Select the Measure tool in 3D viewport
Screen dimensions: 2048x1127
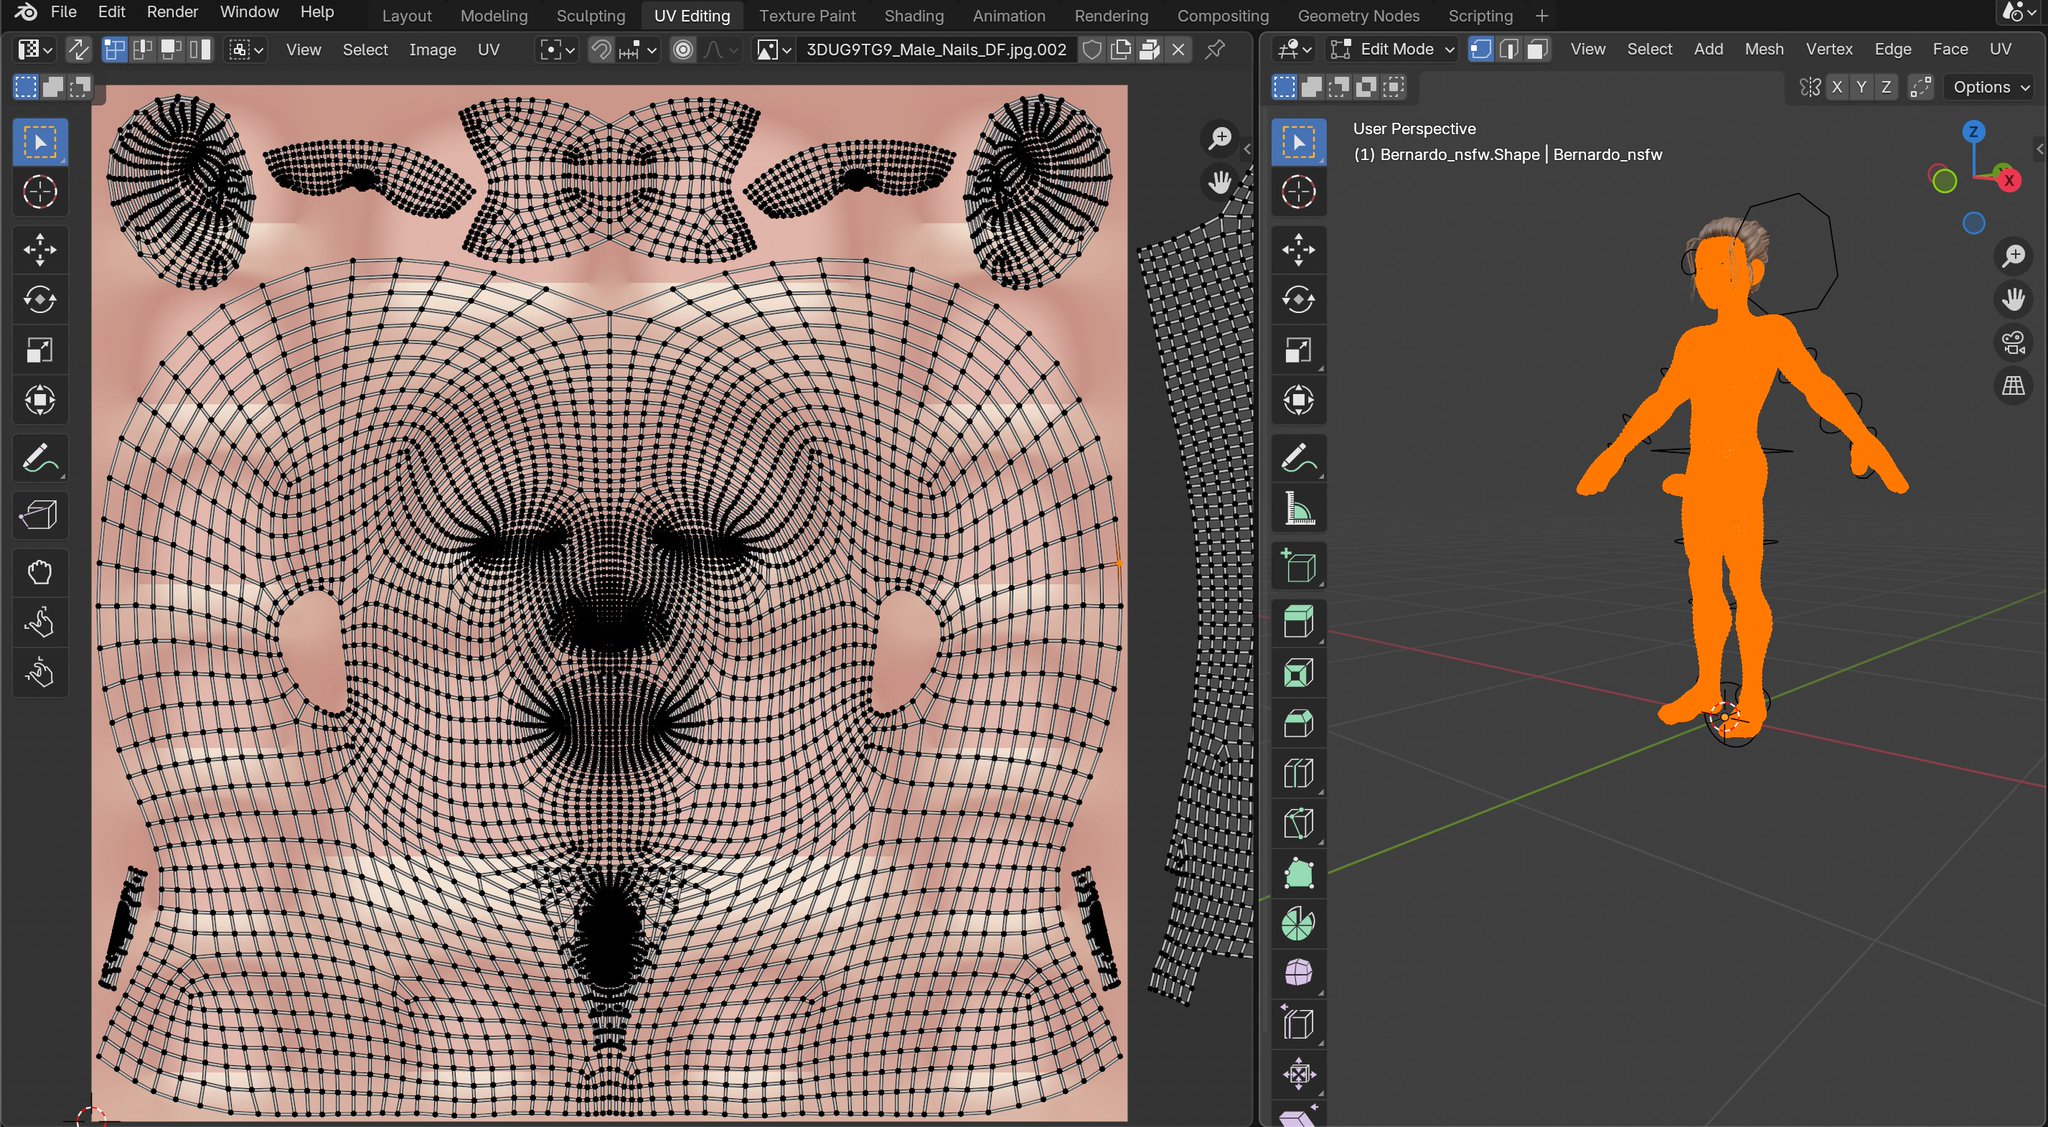(1298, 509)
